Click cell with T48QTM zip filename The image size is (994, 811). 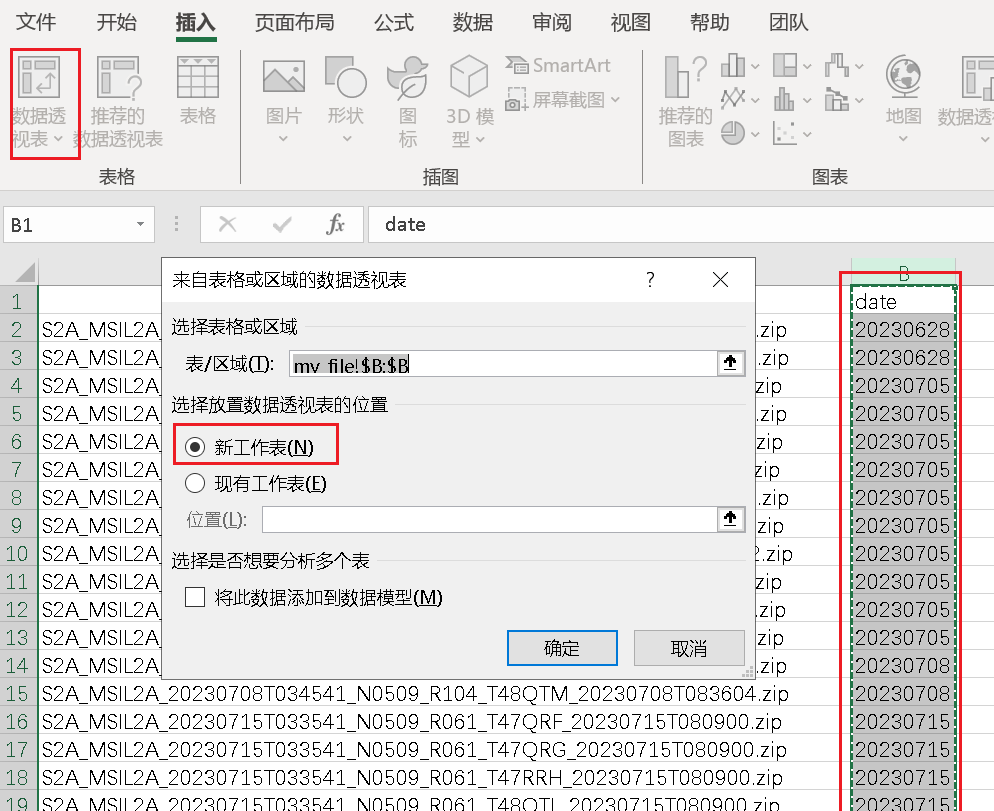click(x=444, y=693)
